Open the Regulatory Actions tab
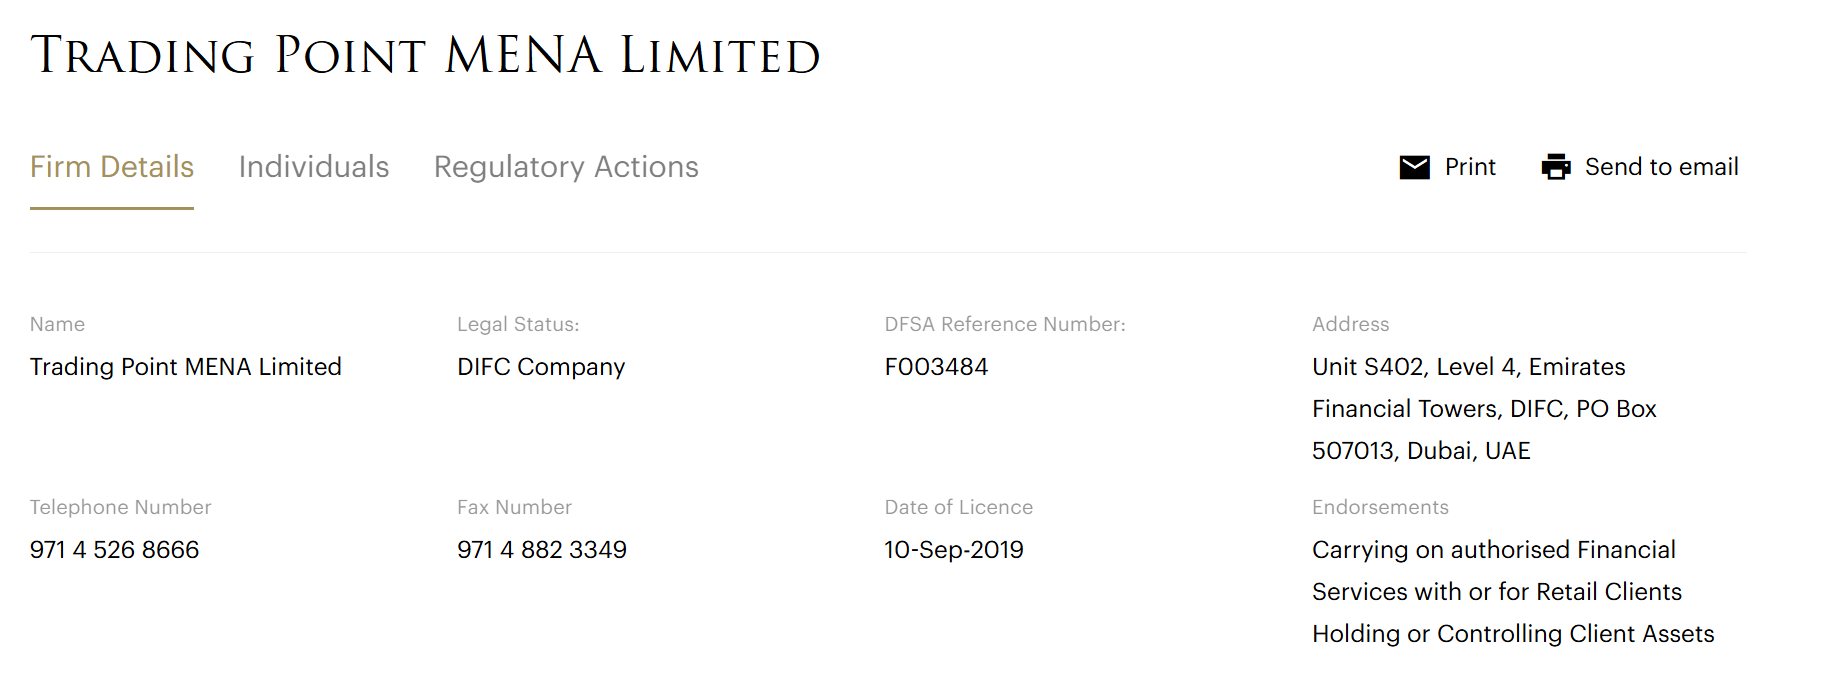The image size is (1839, 682). [566, 167]
